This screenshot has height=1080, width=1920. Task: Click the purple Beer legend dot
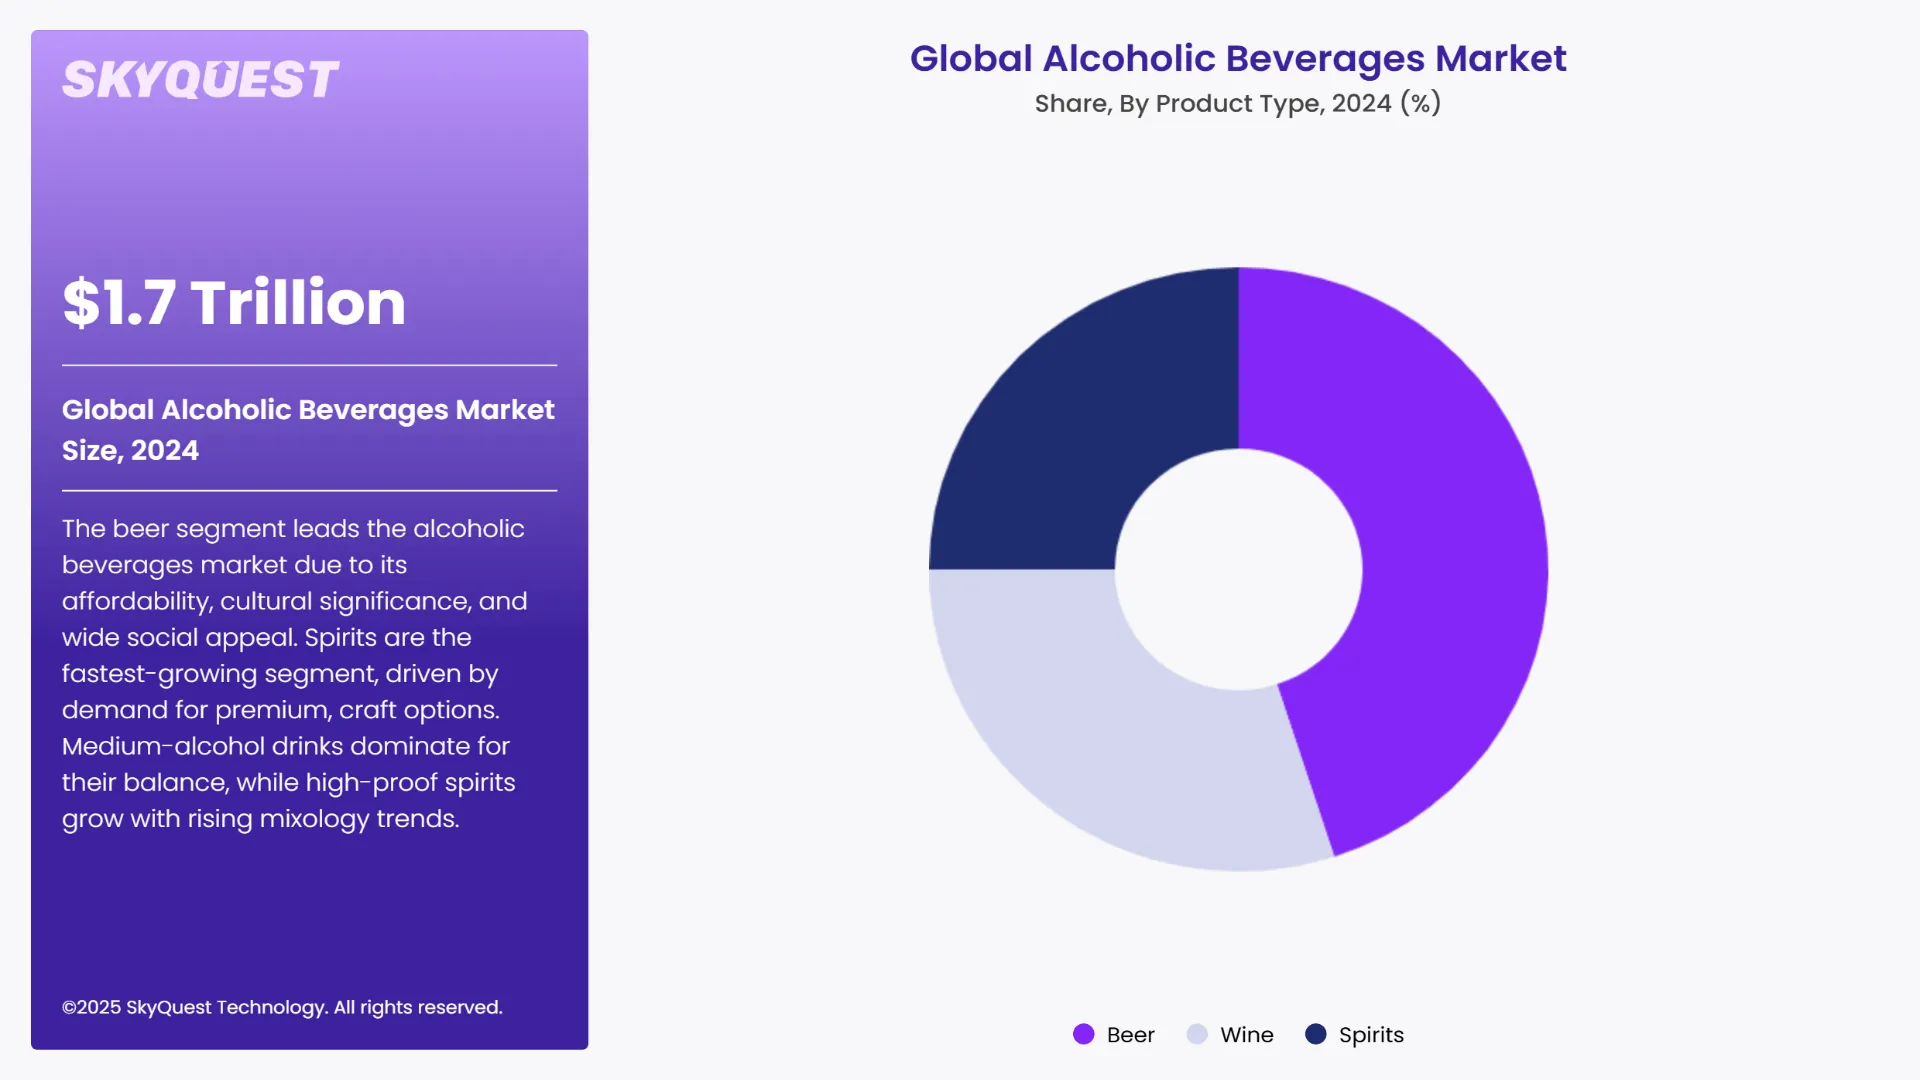click(x=1084, y=1035)
